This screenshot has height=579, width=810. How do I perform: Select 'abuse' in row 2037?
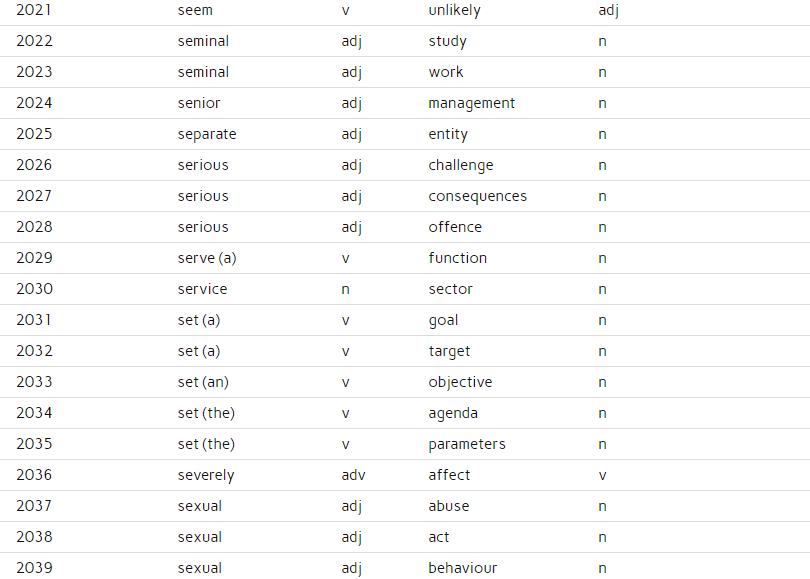tap(448, 506)
